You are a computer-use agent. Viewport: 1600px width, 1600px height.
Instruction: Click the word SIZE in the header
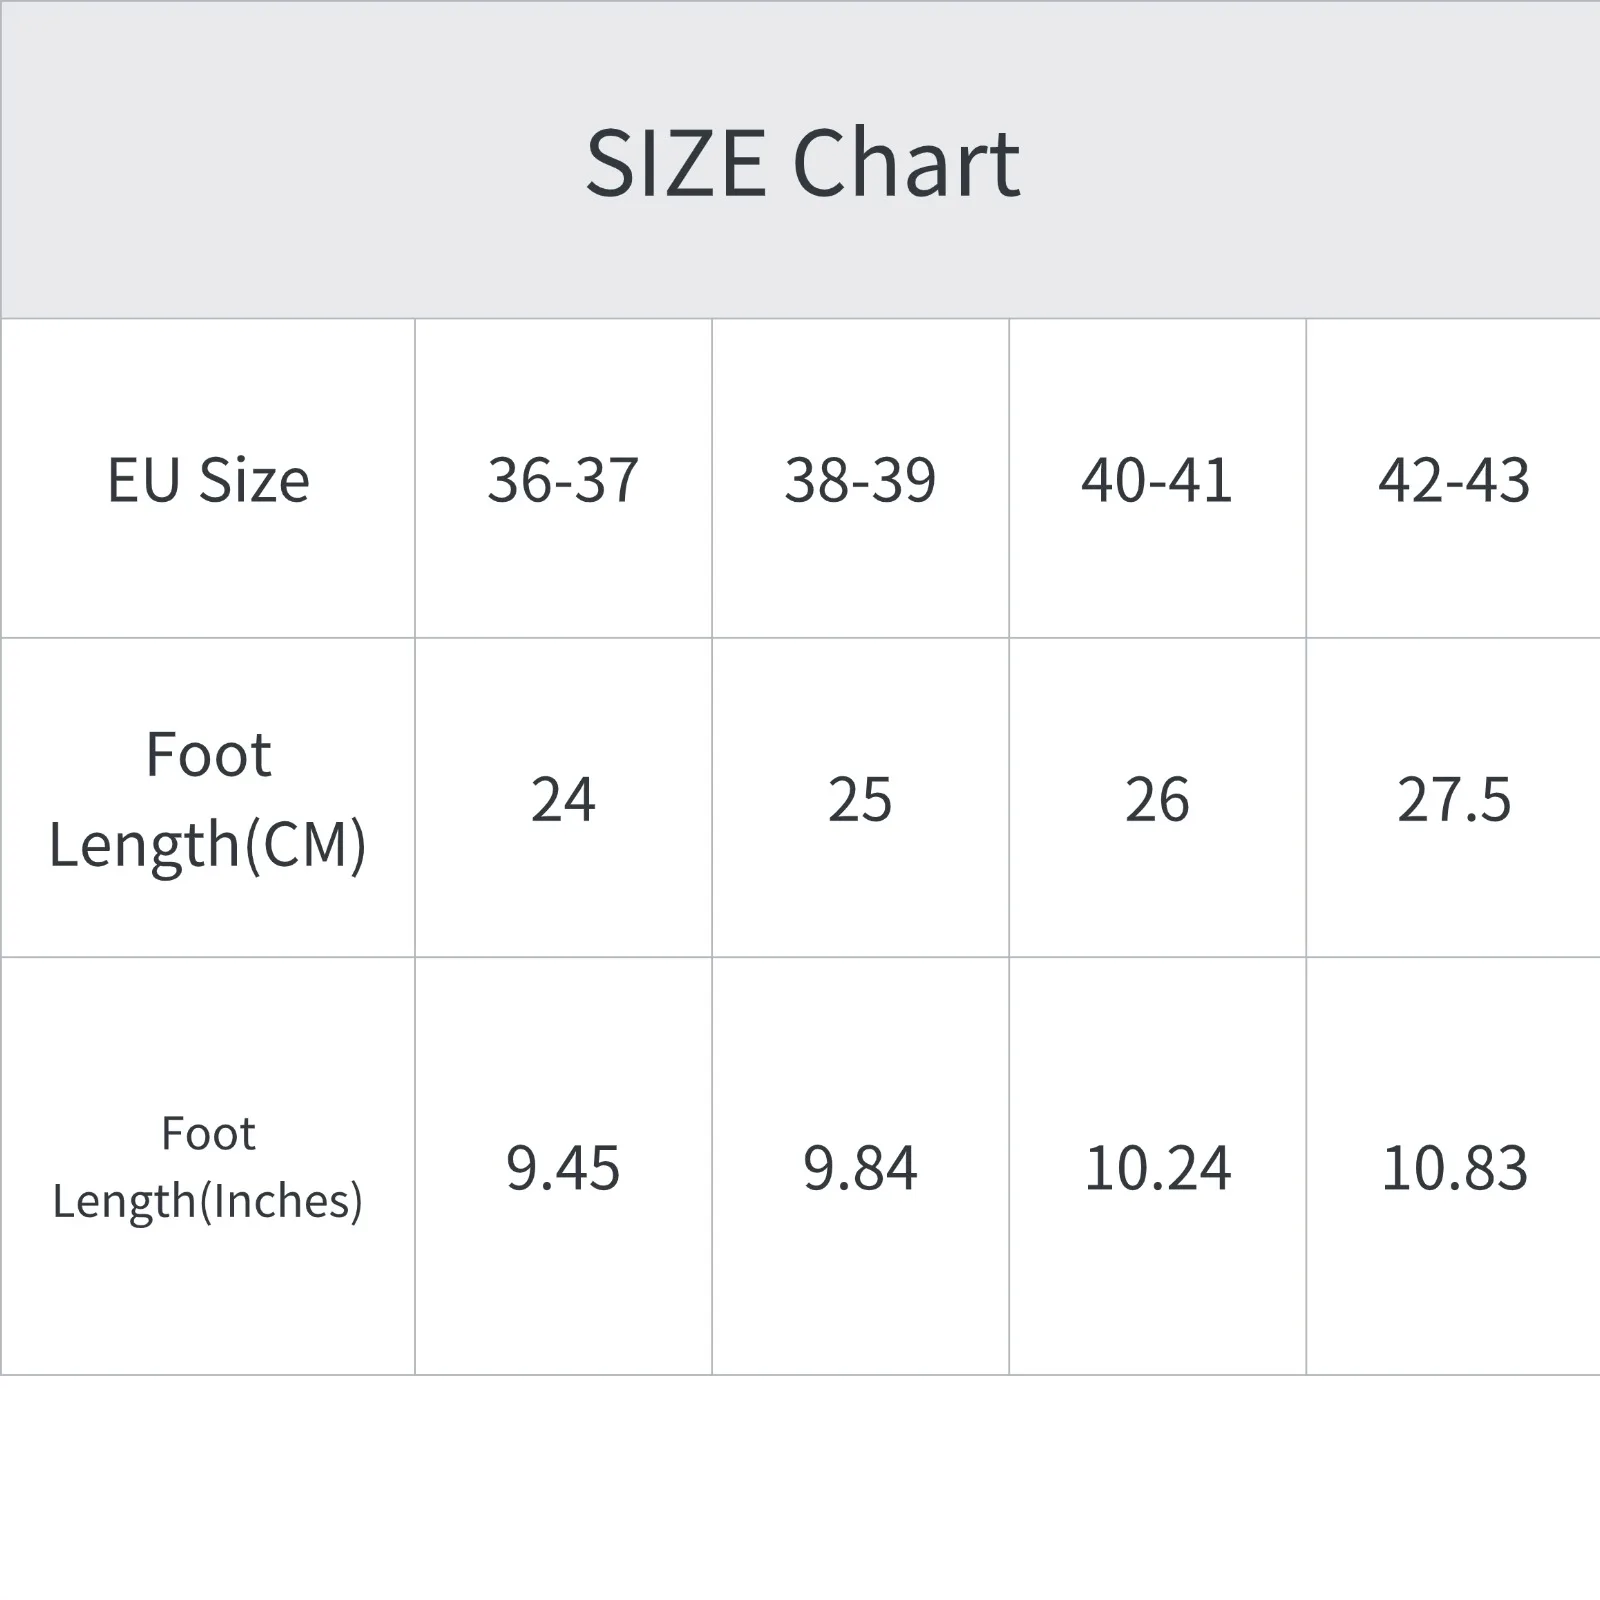click(676, 163)
